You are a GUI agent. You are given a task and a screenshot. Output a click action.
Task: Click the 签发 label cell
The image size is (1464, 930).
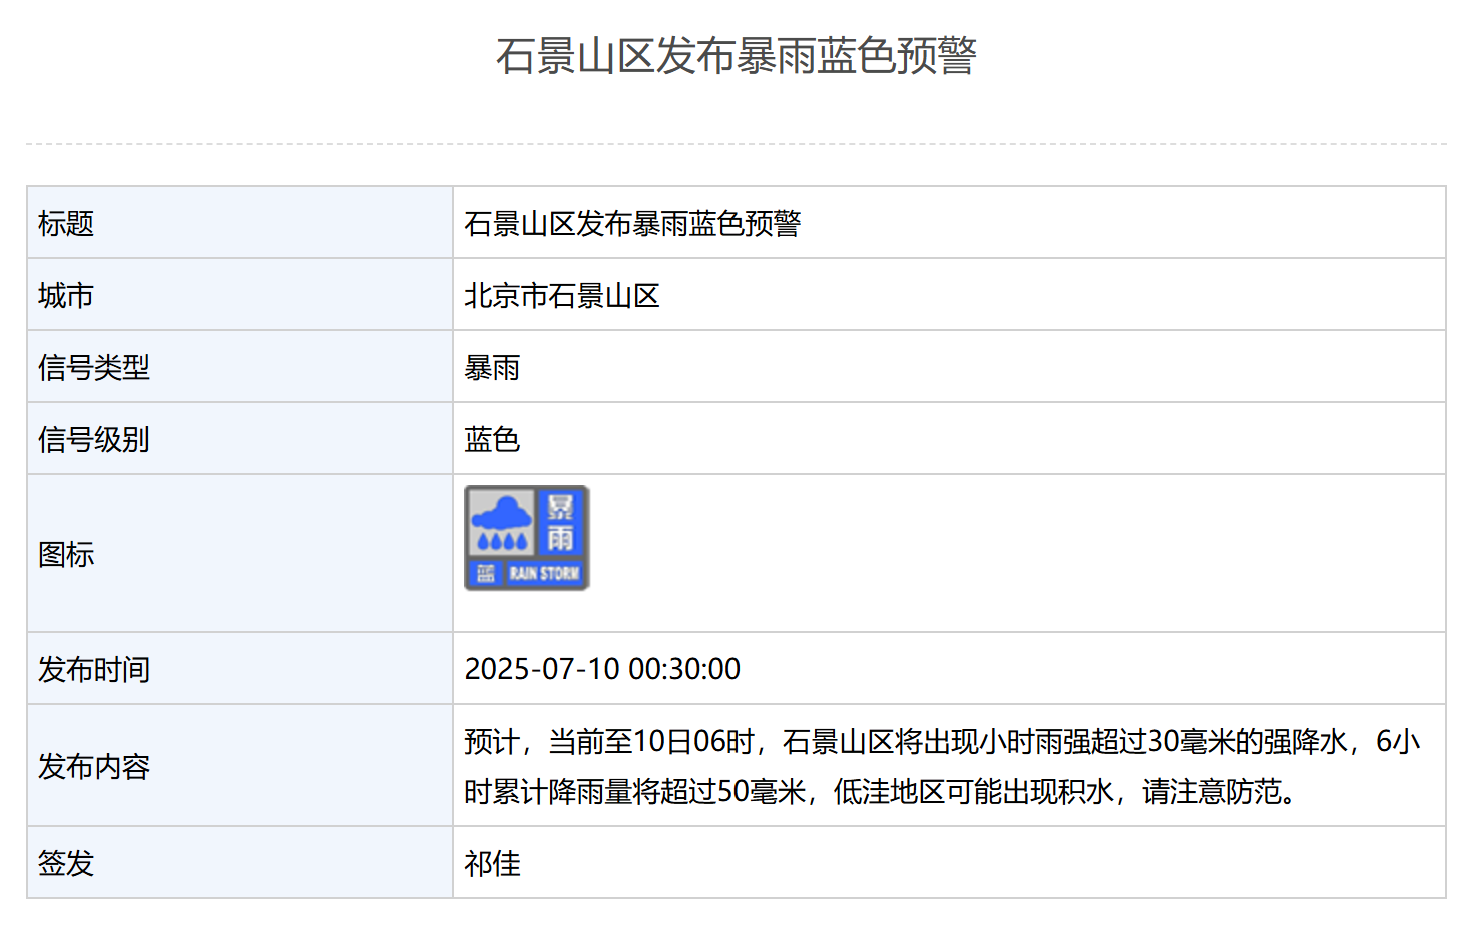click(x=240, y=863)
